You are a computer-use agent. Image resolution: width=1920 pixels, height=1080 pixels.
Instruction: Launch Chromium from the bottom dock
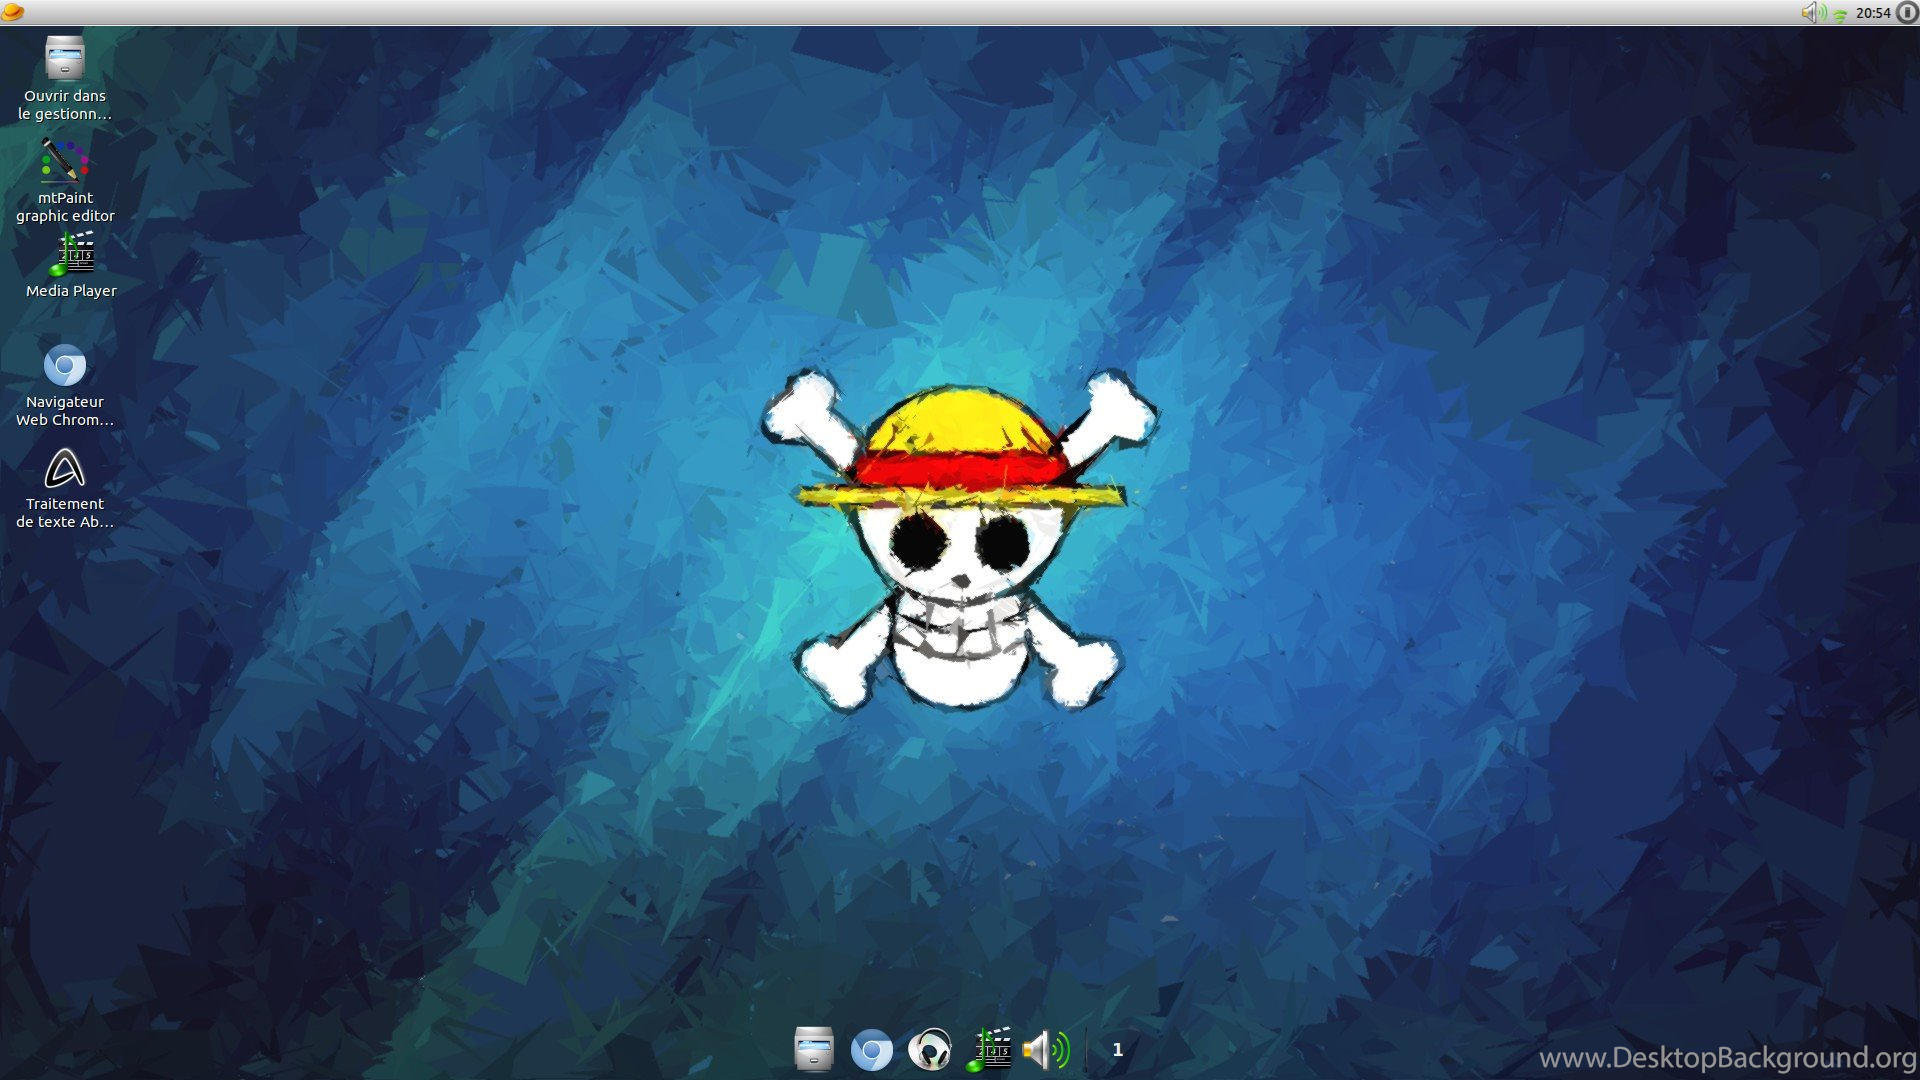[x=872, y=1051]
